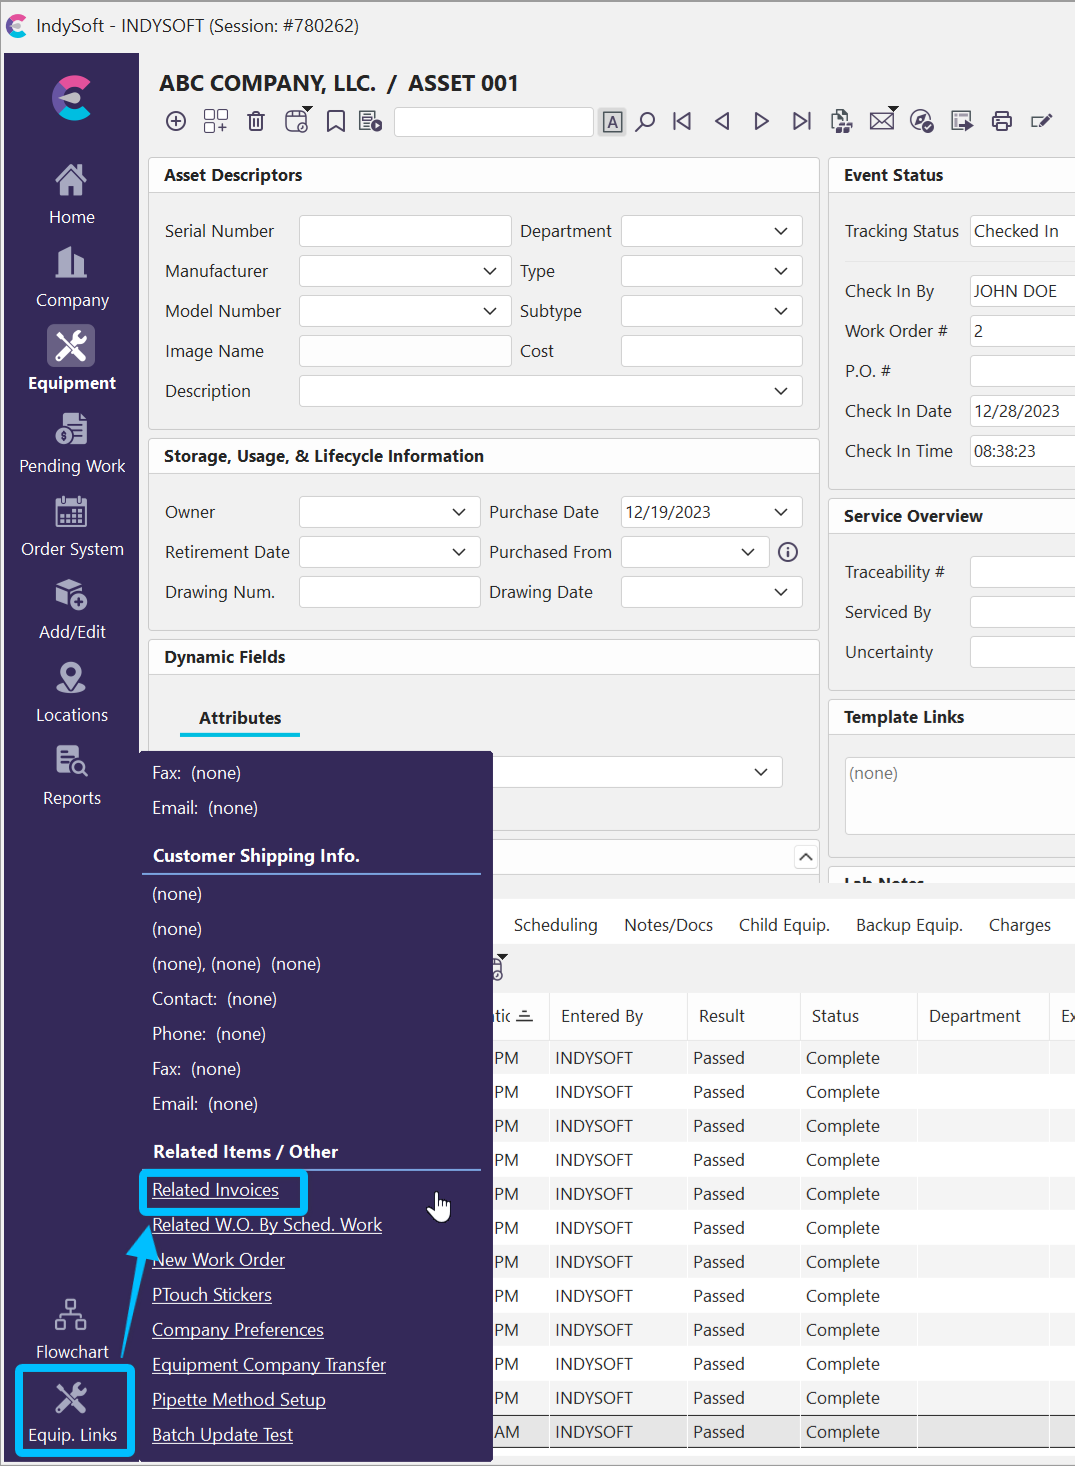The height and width of the screenshot is (1466, 1075).
Task: Select the Charges tab
Action: point(1019,925)
